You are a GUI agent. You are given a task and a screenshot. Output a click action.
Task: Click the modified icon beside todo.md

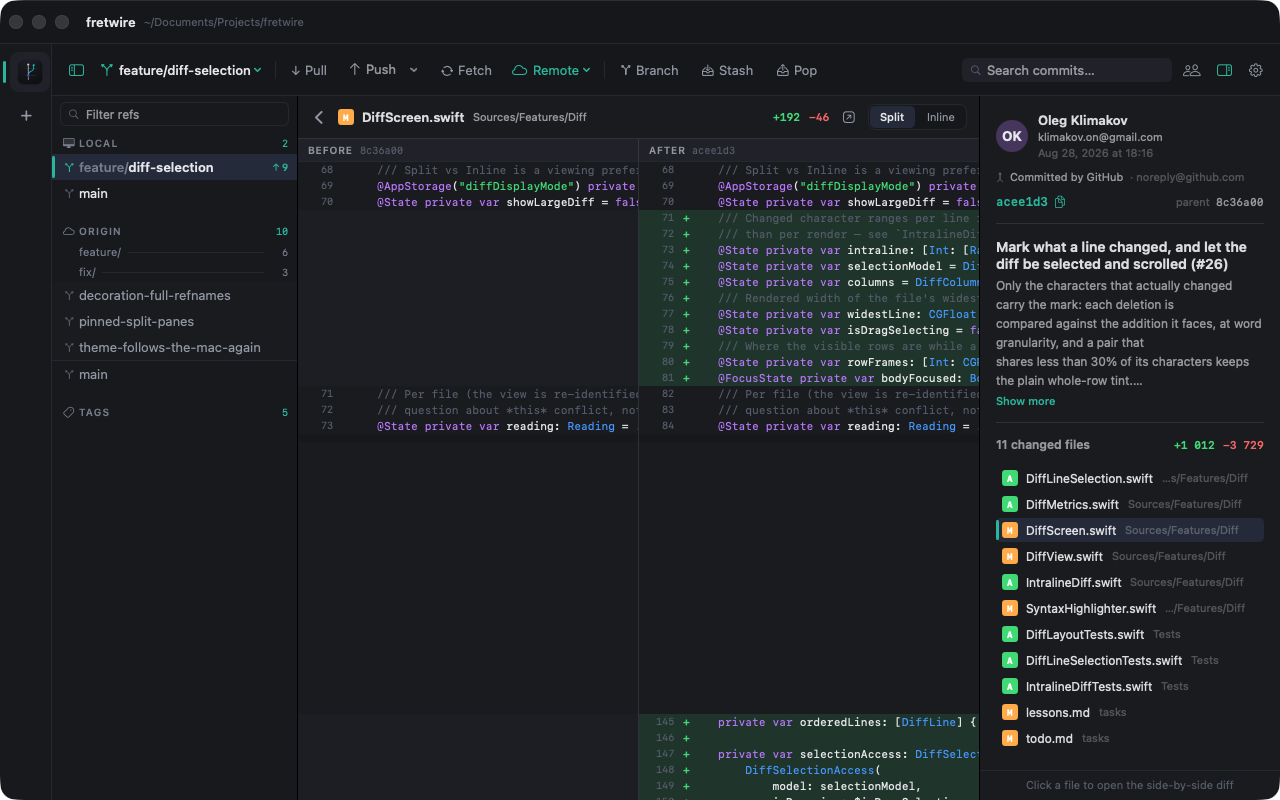click(x=1010, y=738)
